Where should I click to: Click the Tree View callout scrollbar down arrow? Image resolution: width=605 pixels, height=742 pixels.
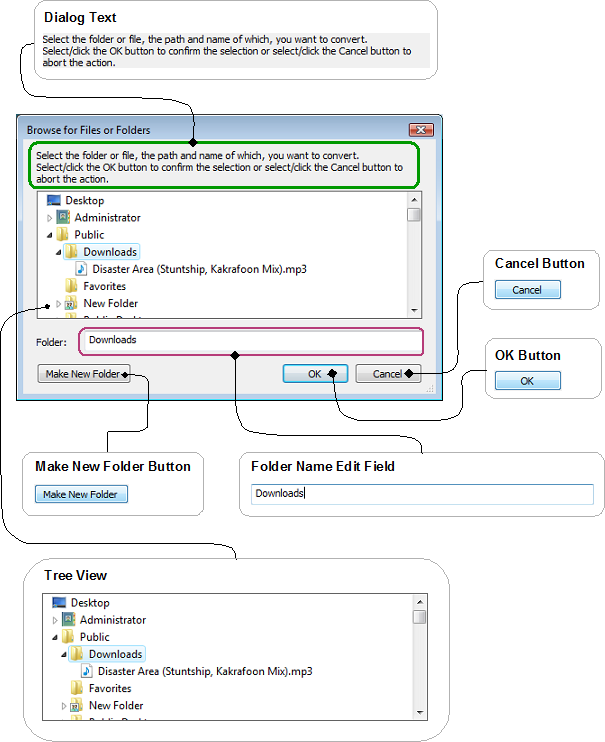pyautogui.click(x=420, y=713)
